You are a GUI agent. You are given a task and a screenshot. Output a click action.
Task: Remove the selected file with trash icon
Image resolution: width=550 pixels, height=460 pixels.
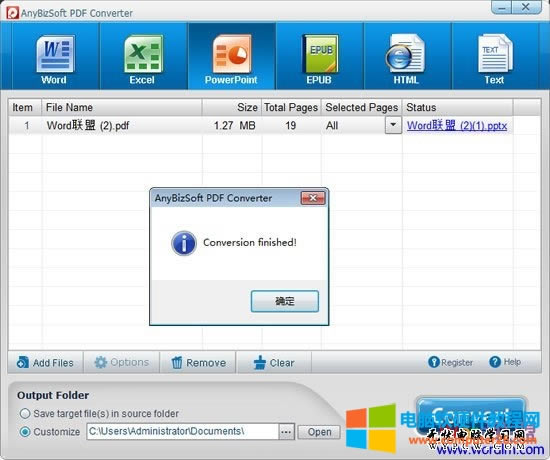click(199, 362)
